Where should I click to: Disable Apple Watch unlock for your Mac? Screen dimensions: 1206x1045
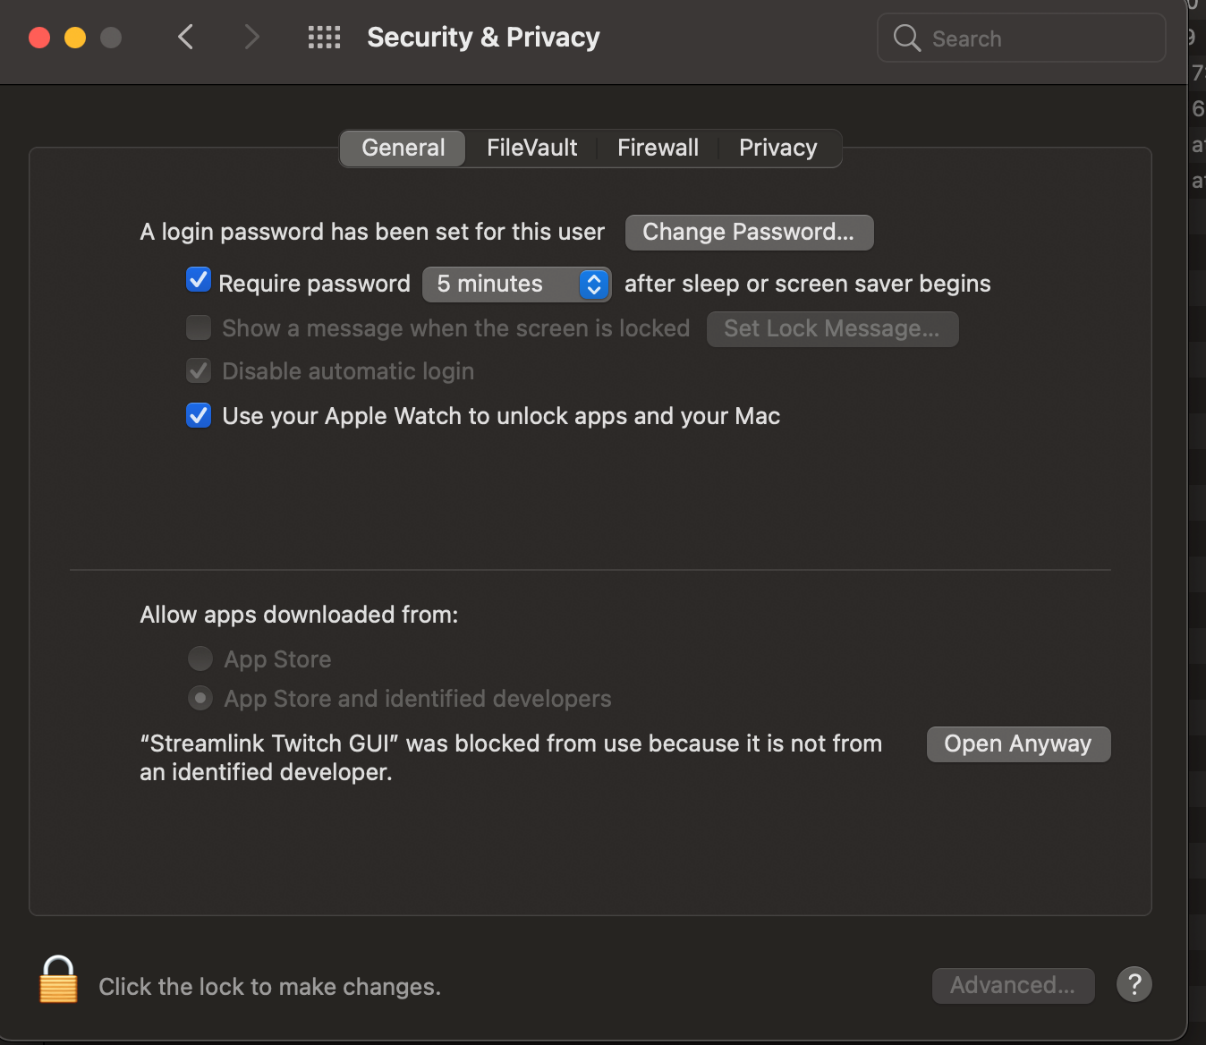(198, 415)
